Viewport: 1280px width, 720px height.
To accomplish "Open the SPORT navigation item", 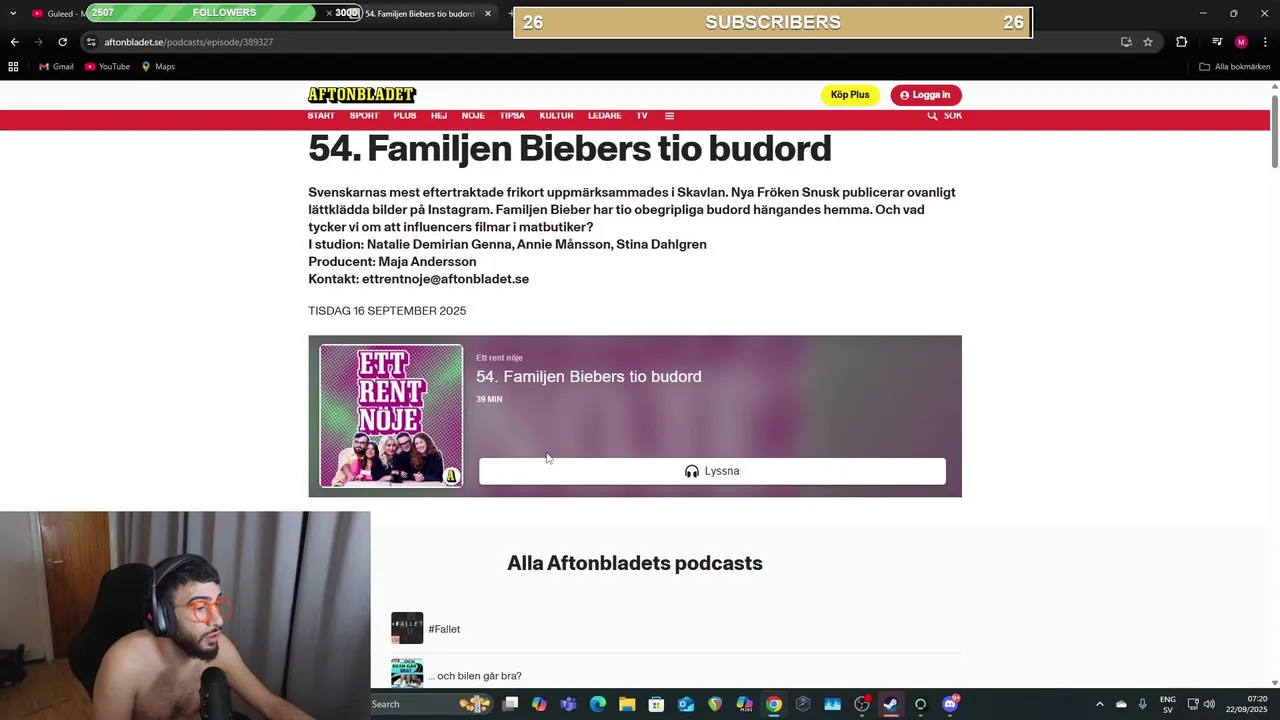I will pos(364,116).
